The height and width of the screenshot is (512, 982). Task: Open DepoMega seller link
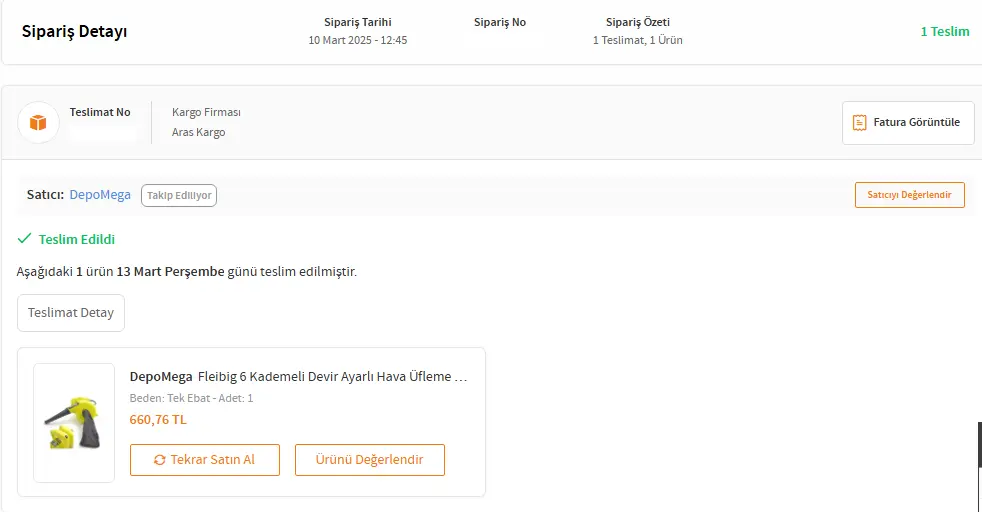tap(100, 195)
